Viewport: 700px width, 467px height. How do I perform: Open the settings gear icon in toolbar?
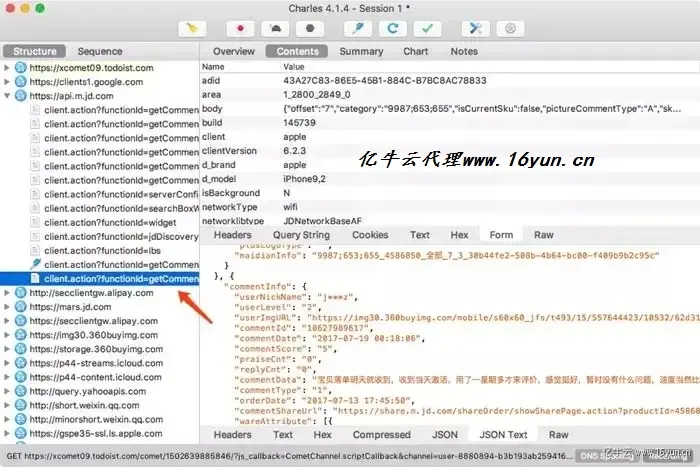point(511,29)
